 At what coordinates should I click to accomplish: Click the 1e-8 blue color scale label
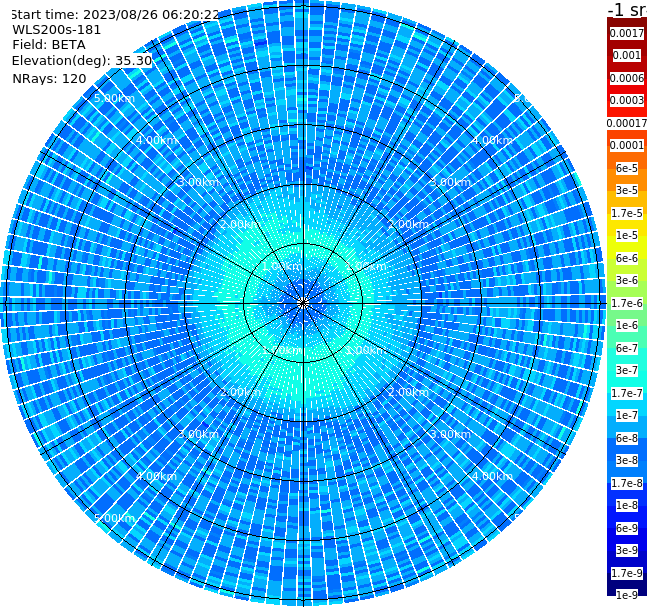[x=627, y=505]
